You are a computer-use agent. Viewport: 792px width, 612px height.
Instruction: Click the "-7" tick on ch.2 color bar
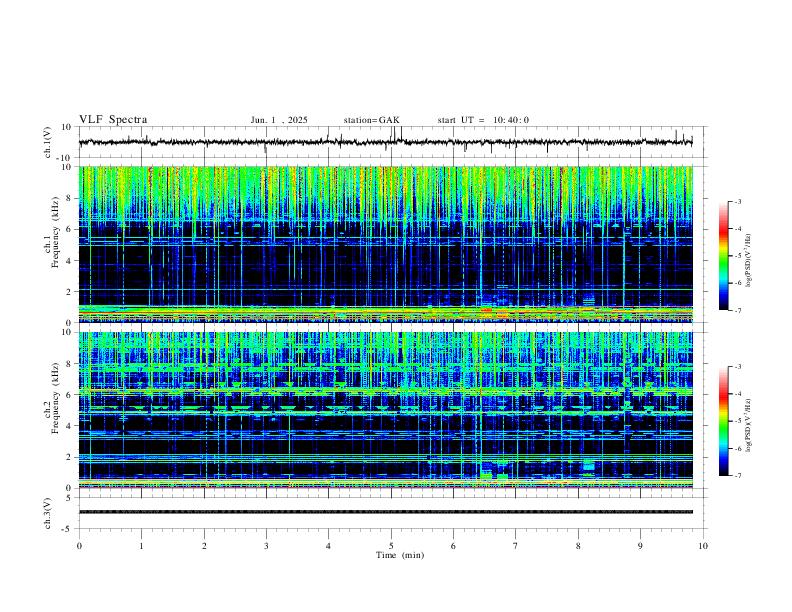click(x=737, y=475)
